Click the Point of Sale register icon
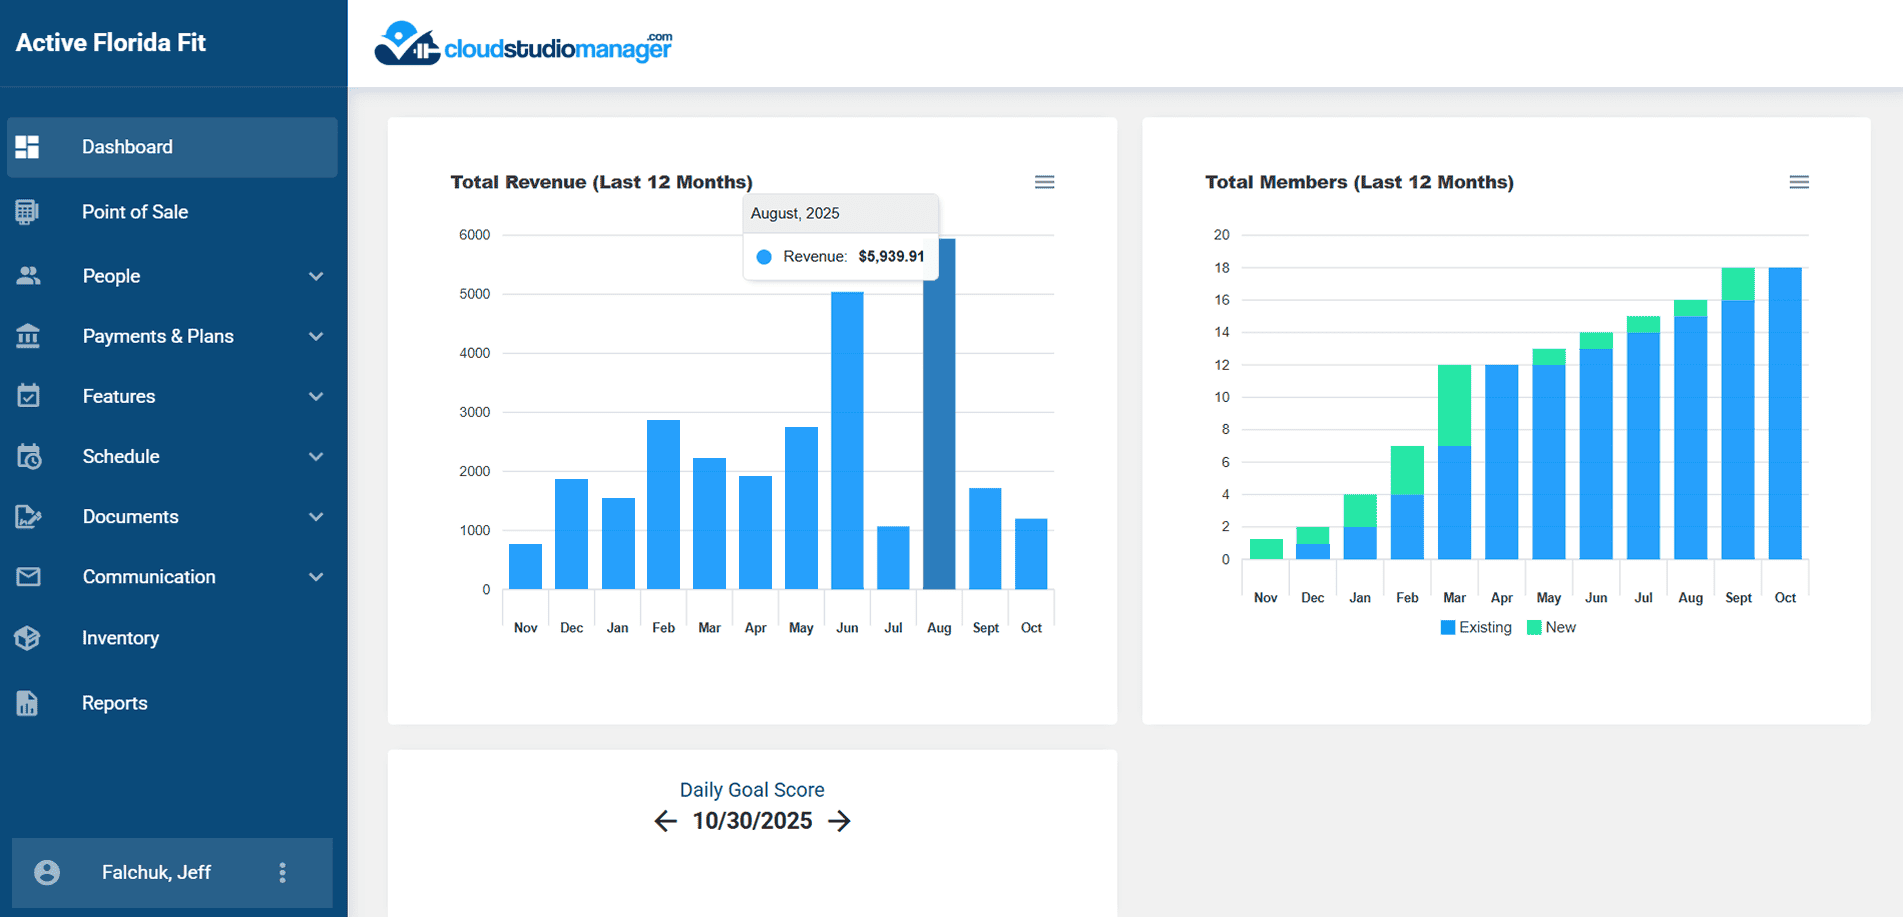The height and width of the screenshot is (917, 1903). [x=28, y=212]
